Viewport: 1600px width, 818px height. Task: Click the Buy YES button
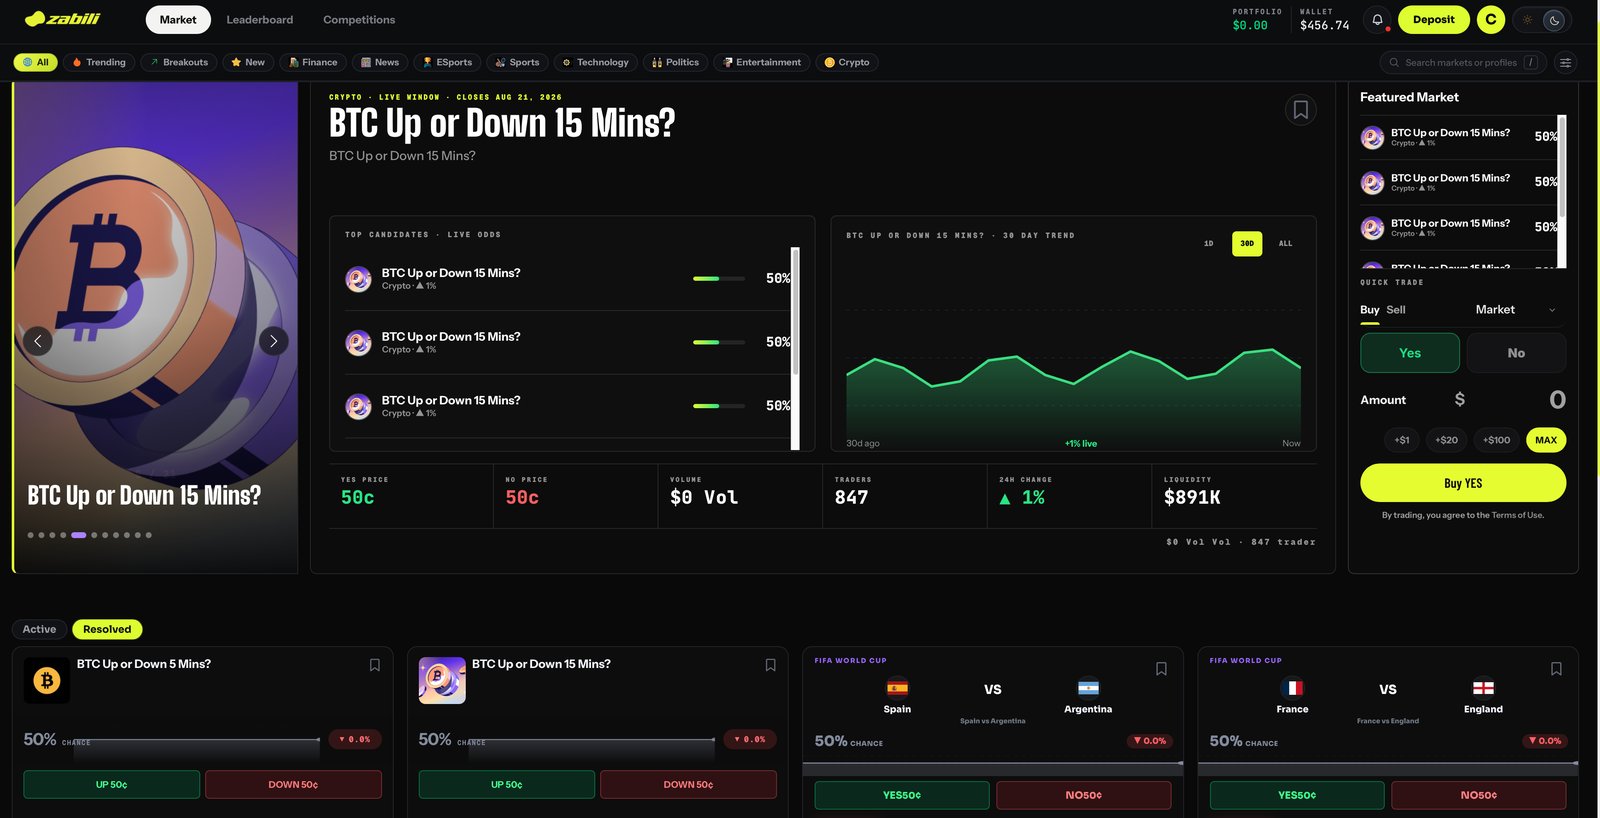pos(1463,483)
